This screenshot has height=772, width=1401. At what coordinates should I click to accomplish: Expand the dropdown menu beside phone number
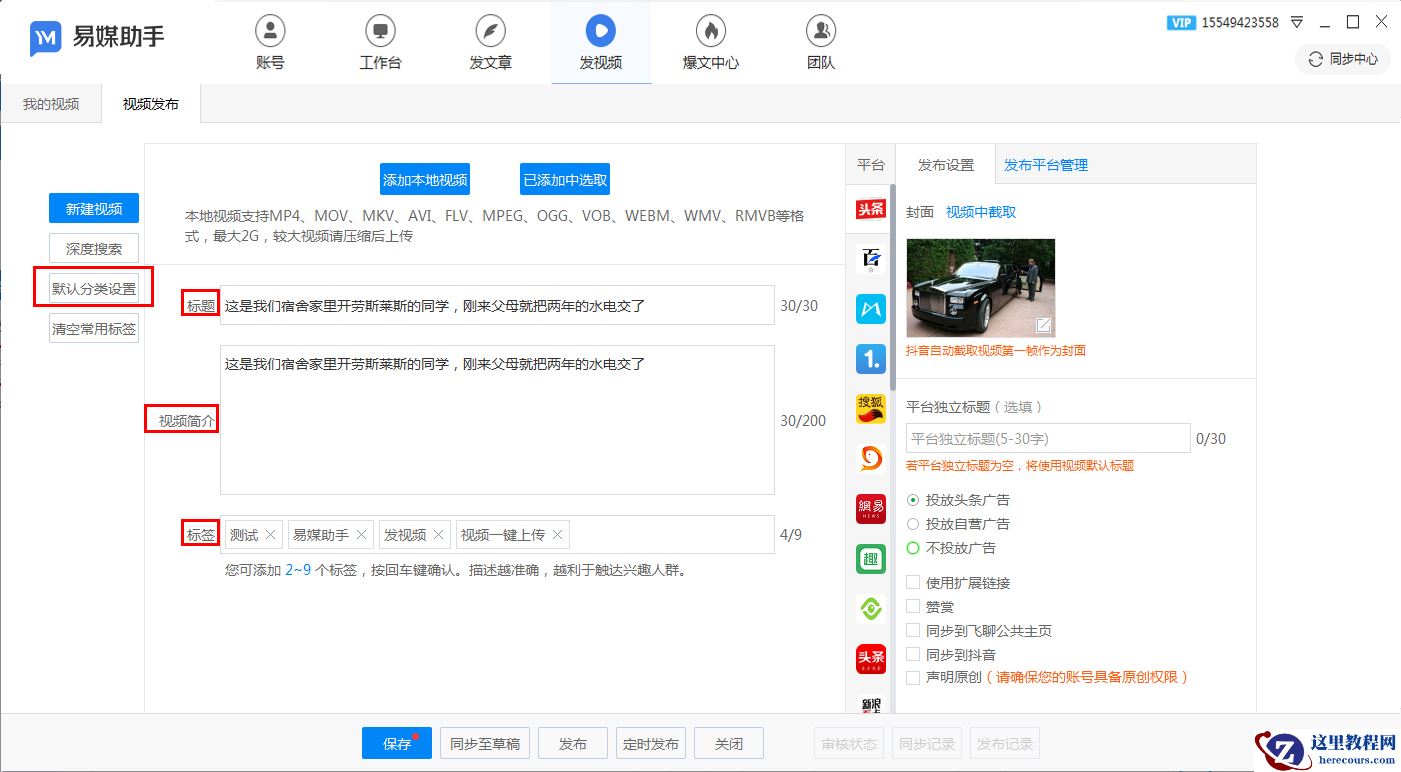(x=1297, y=22)
